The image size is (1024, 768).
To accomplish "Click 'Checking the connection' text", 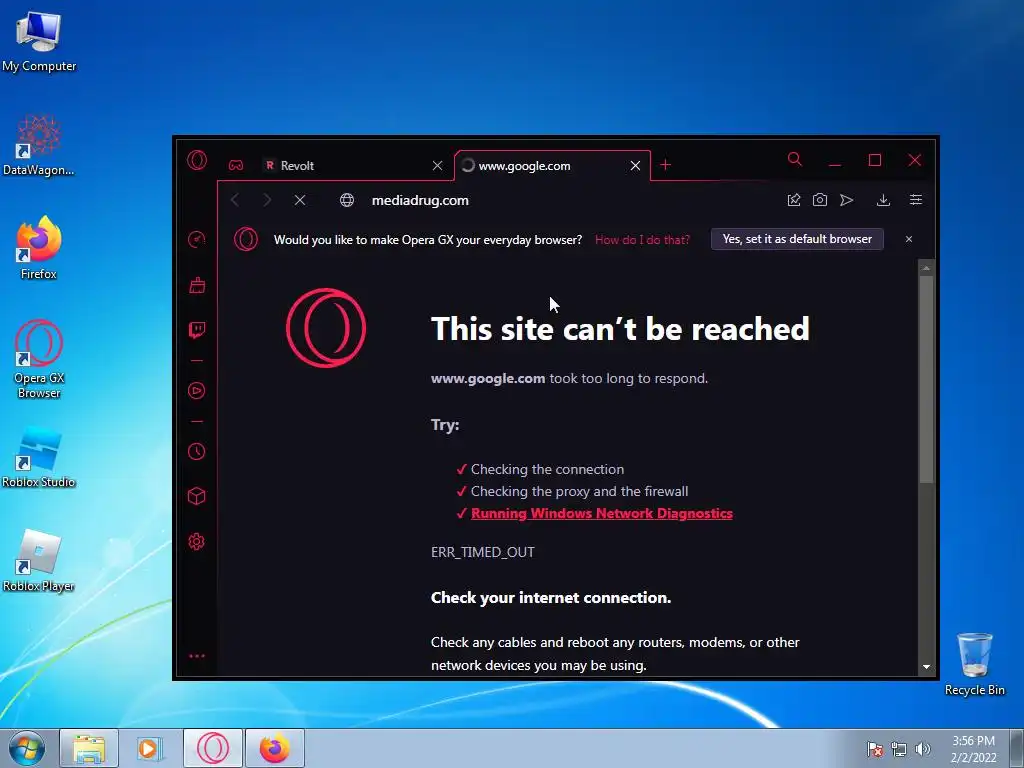I will pos(547,469).
